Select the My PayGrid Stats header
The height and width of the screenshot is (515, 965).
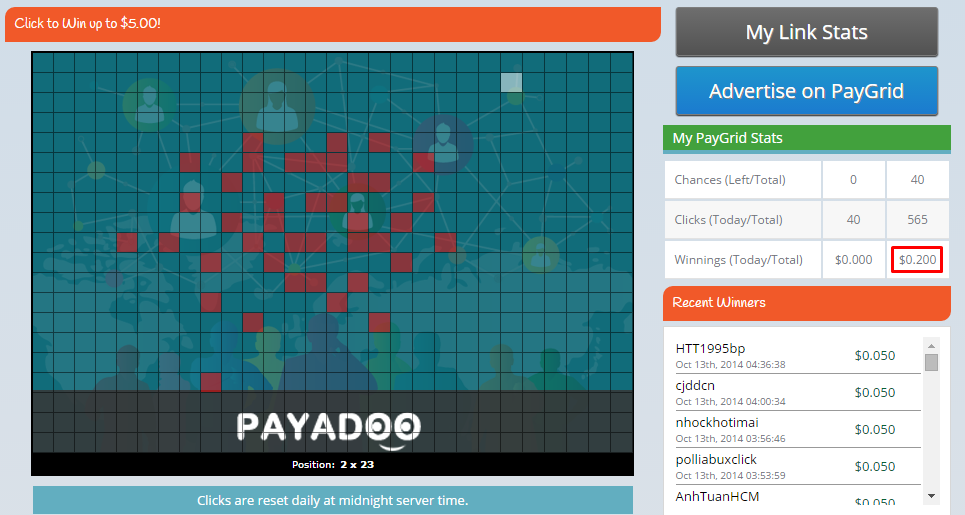pyautogui.click(x=806, y=138)
